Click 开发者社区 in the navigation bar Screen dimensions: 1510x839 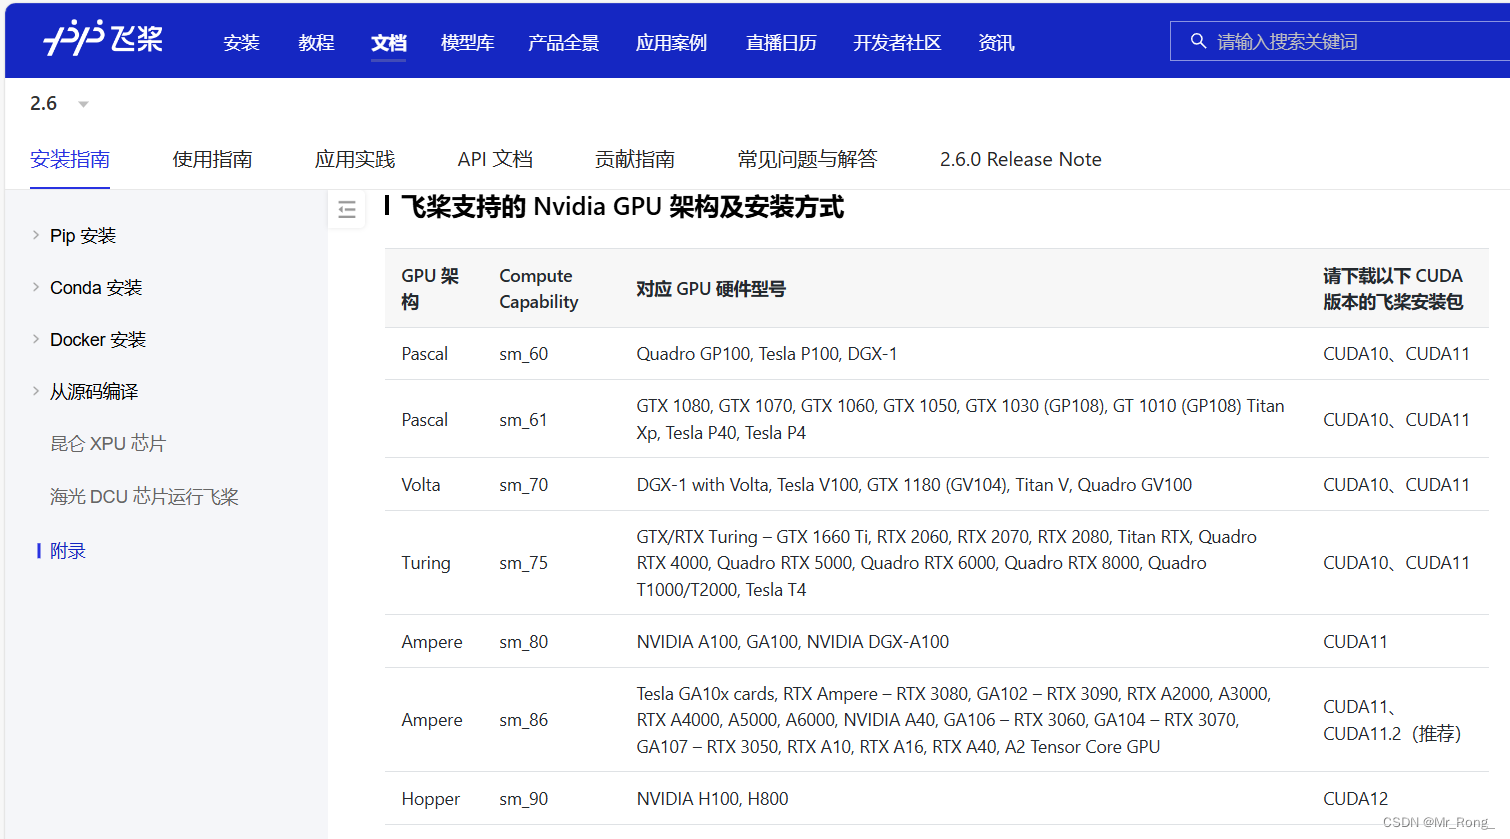tap(897, 42)
